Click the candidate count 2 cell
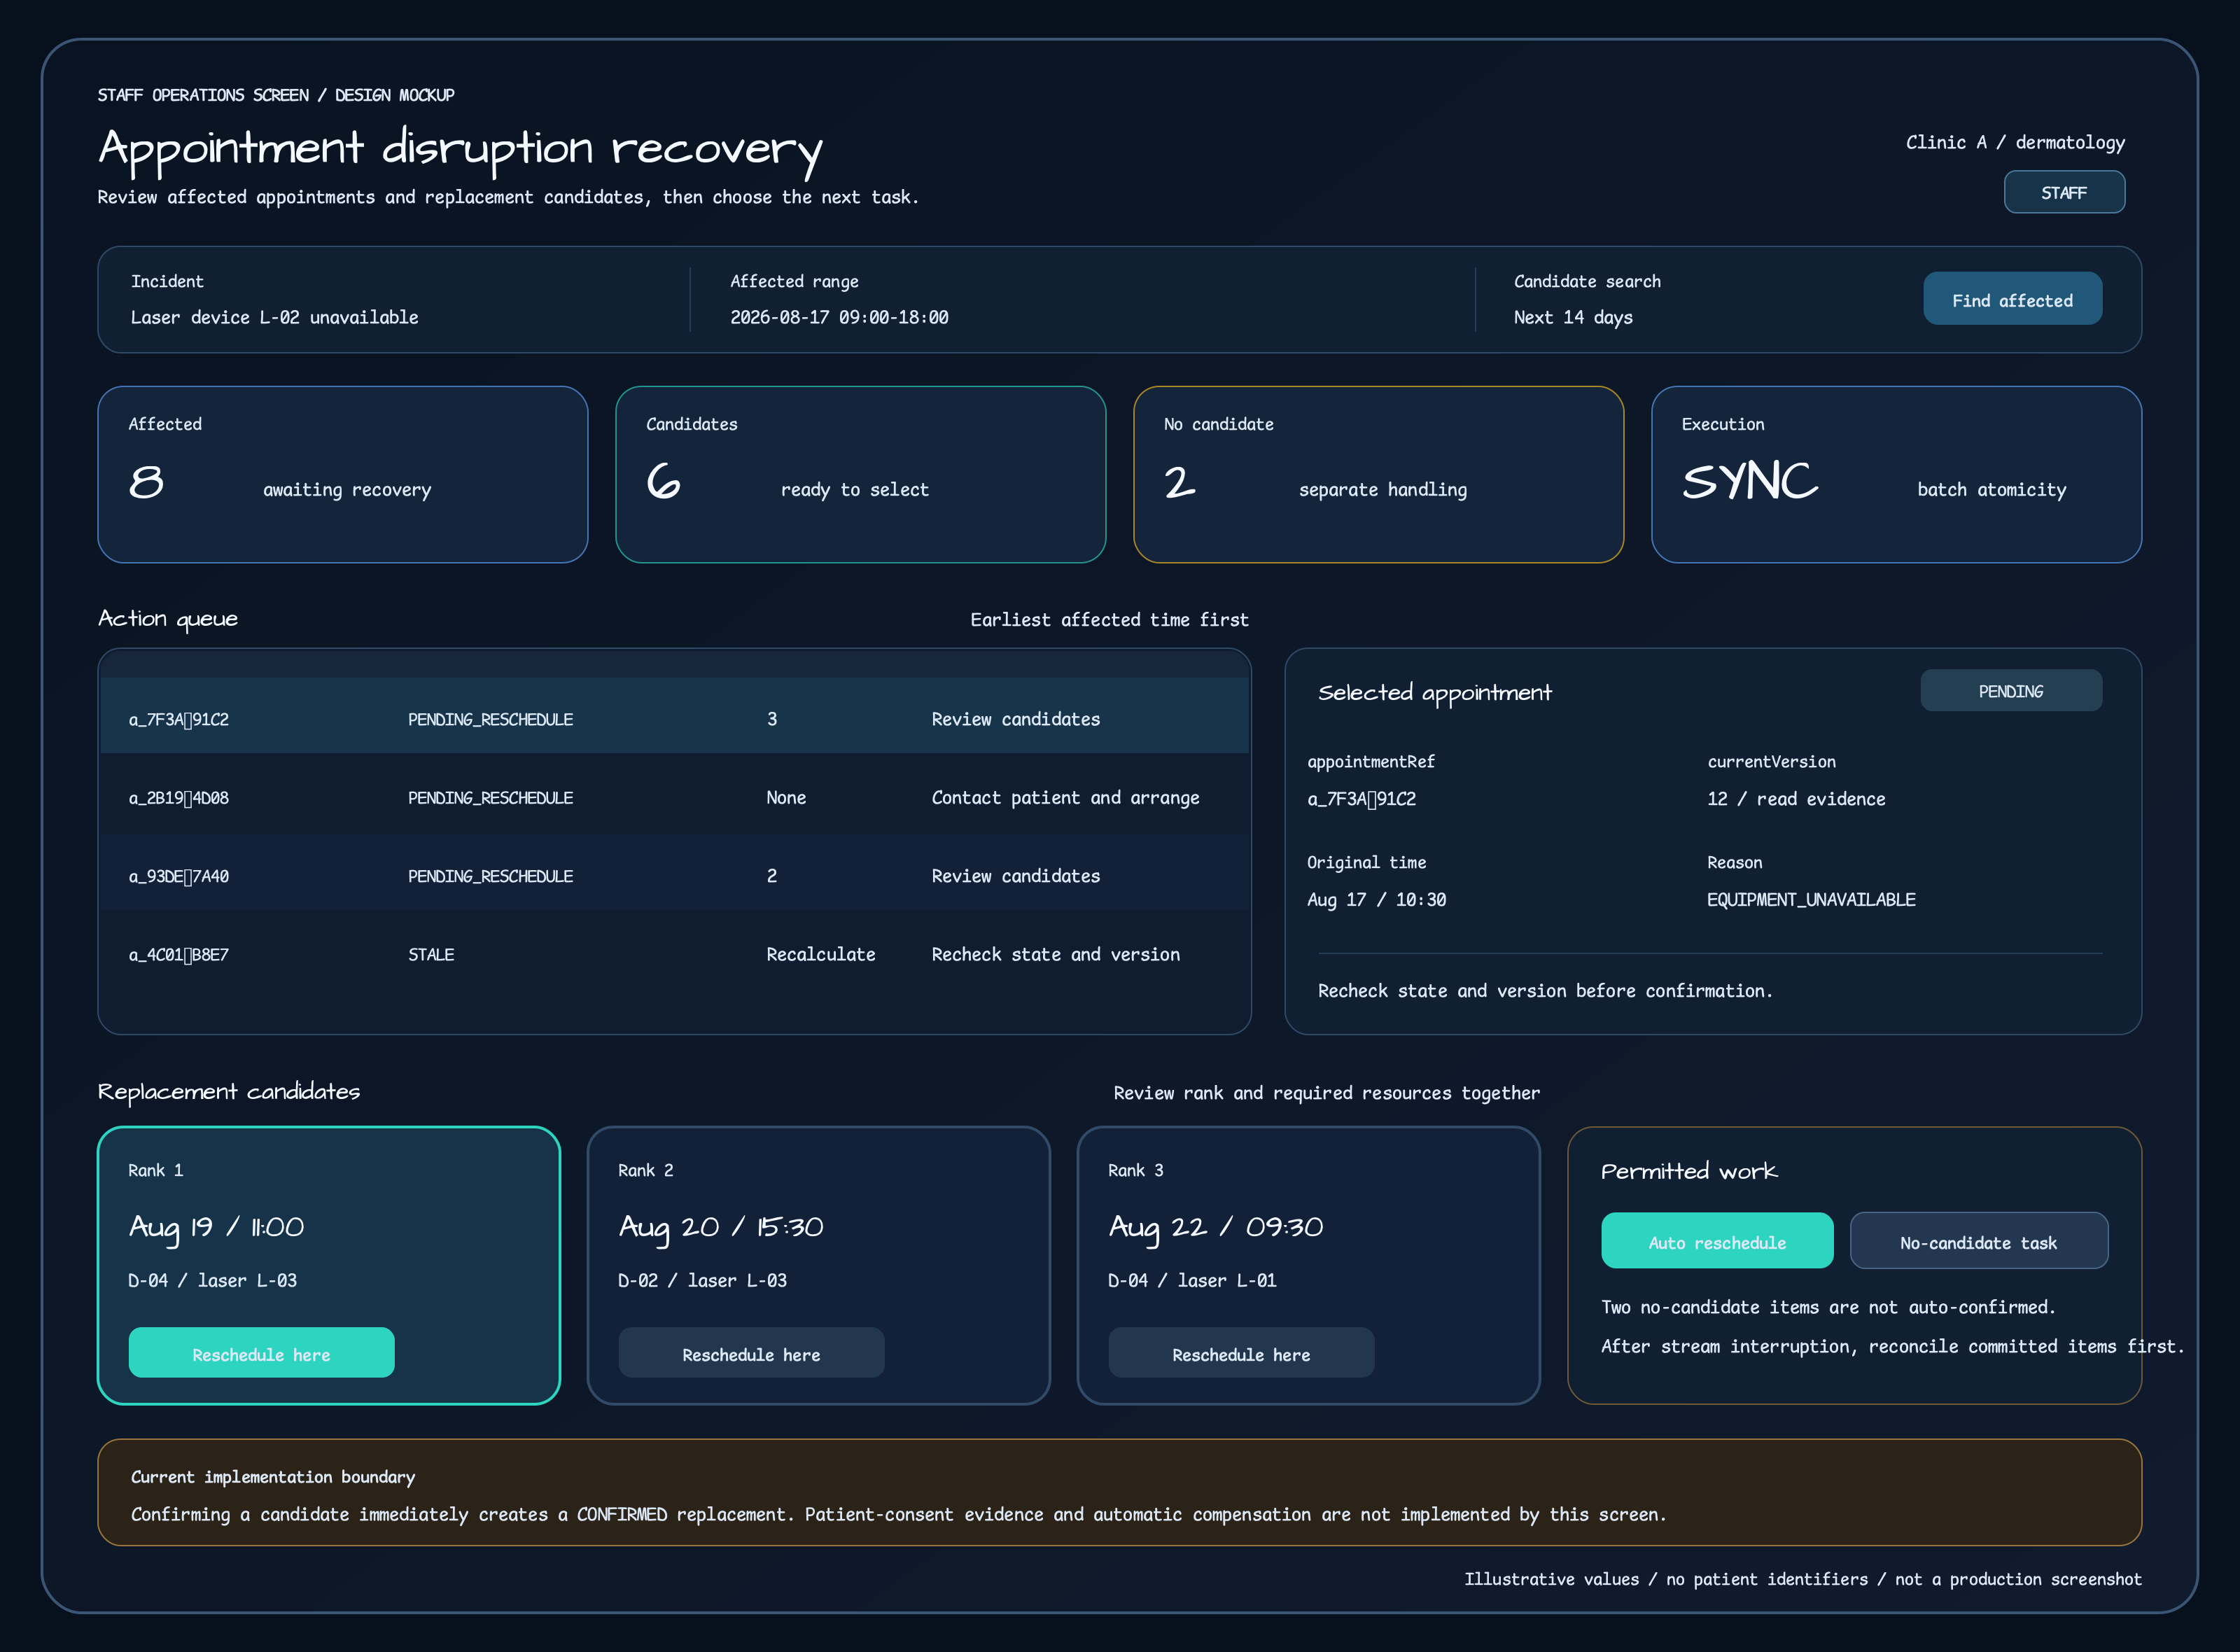 click(771, 876)
